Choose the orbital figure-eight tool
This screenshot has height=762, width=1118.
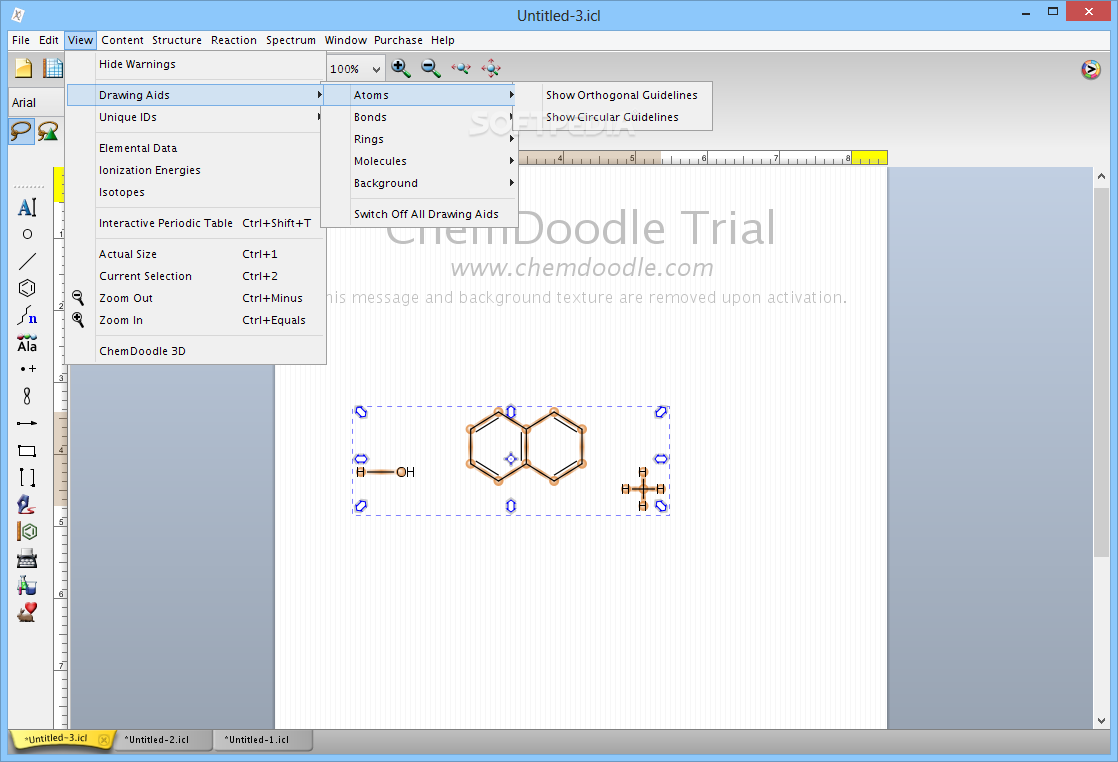27,396
